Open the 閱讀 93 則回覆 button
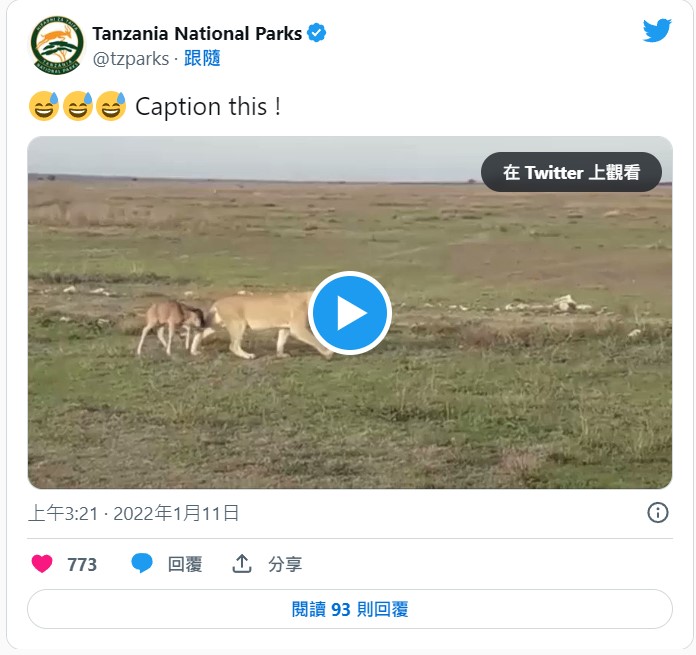The height and width of the screenshot is (655, 696). 349,609
